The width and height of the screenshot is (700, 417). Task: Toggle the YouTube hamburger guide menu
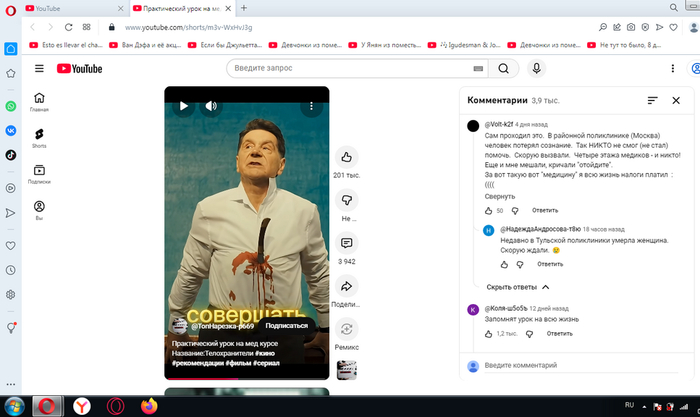pyautogui.click(x=39, y=68)
